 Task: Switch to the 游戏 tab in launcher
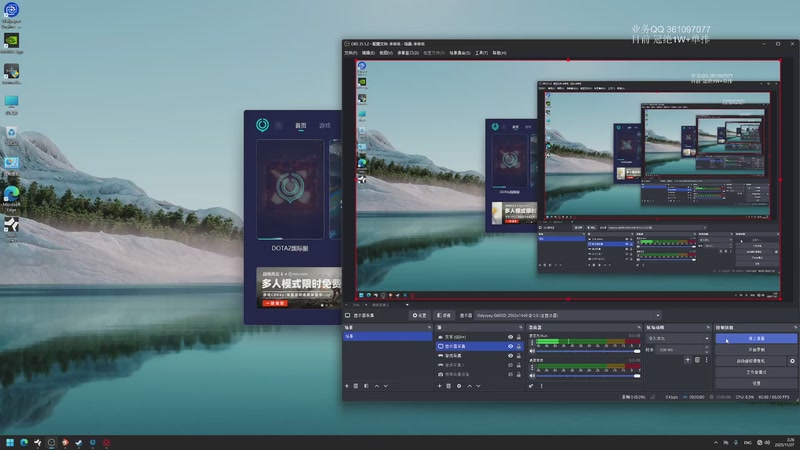click(324, 126)
